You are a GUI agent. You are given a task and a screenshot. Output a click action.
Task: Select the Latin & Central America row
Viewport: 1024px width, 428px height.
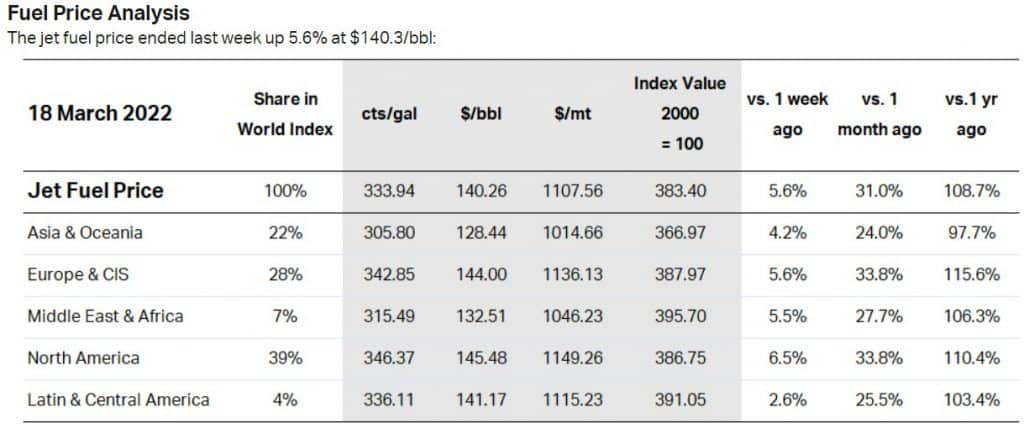click(513, 399)
